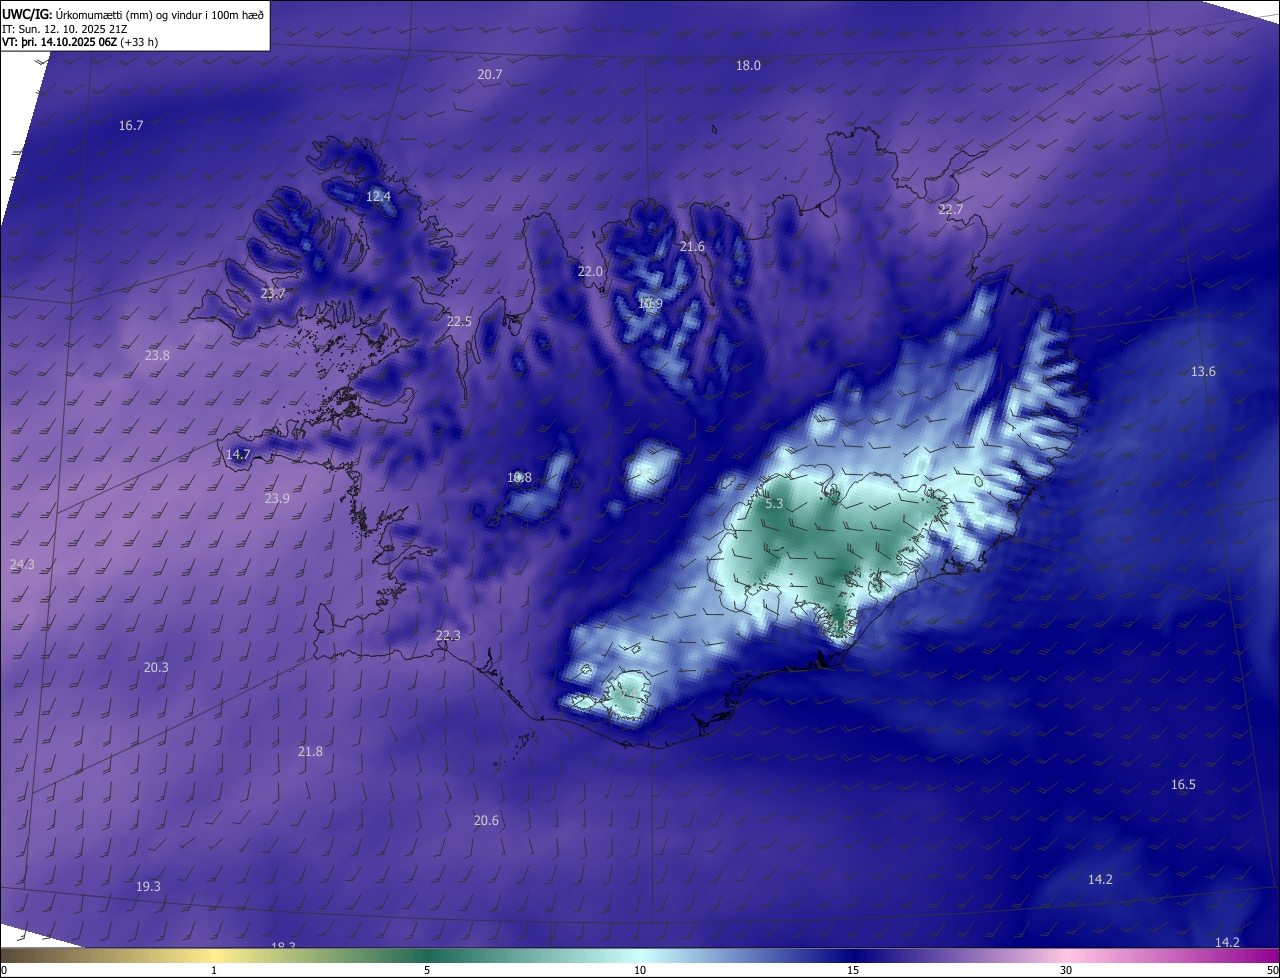1280x978 pixels.
Task: Click the color scale tick labeled 15
Action: pos(853,970)
